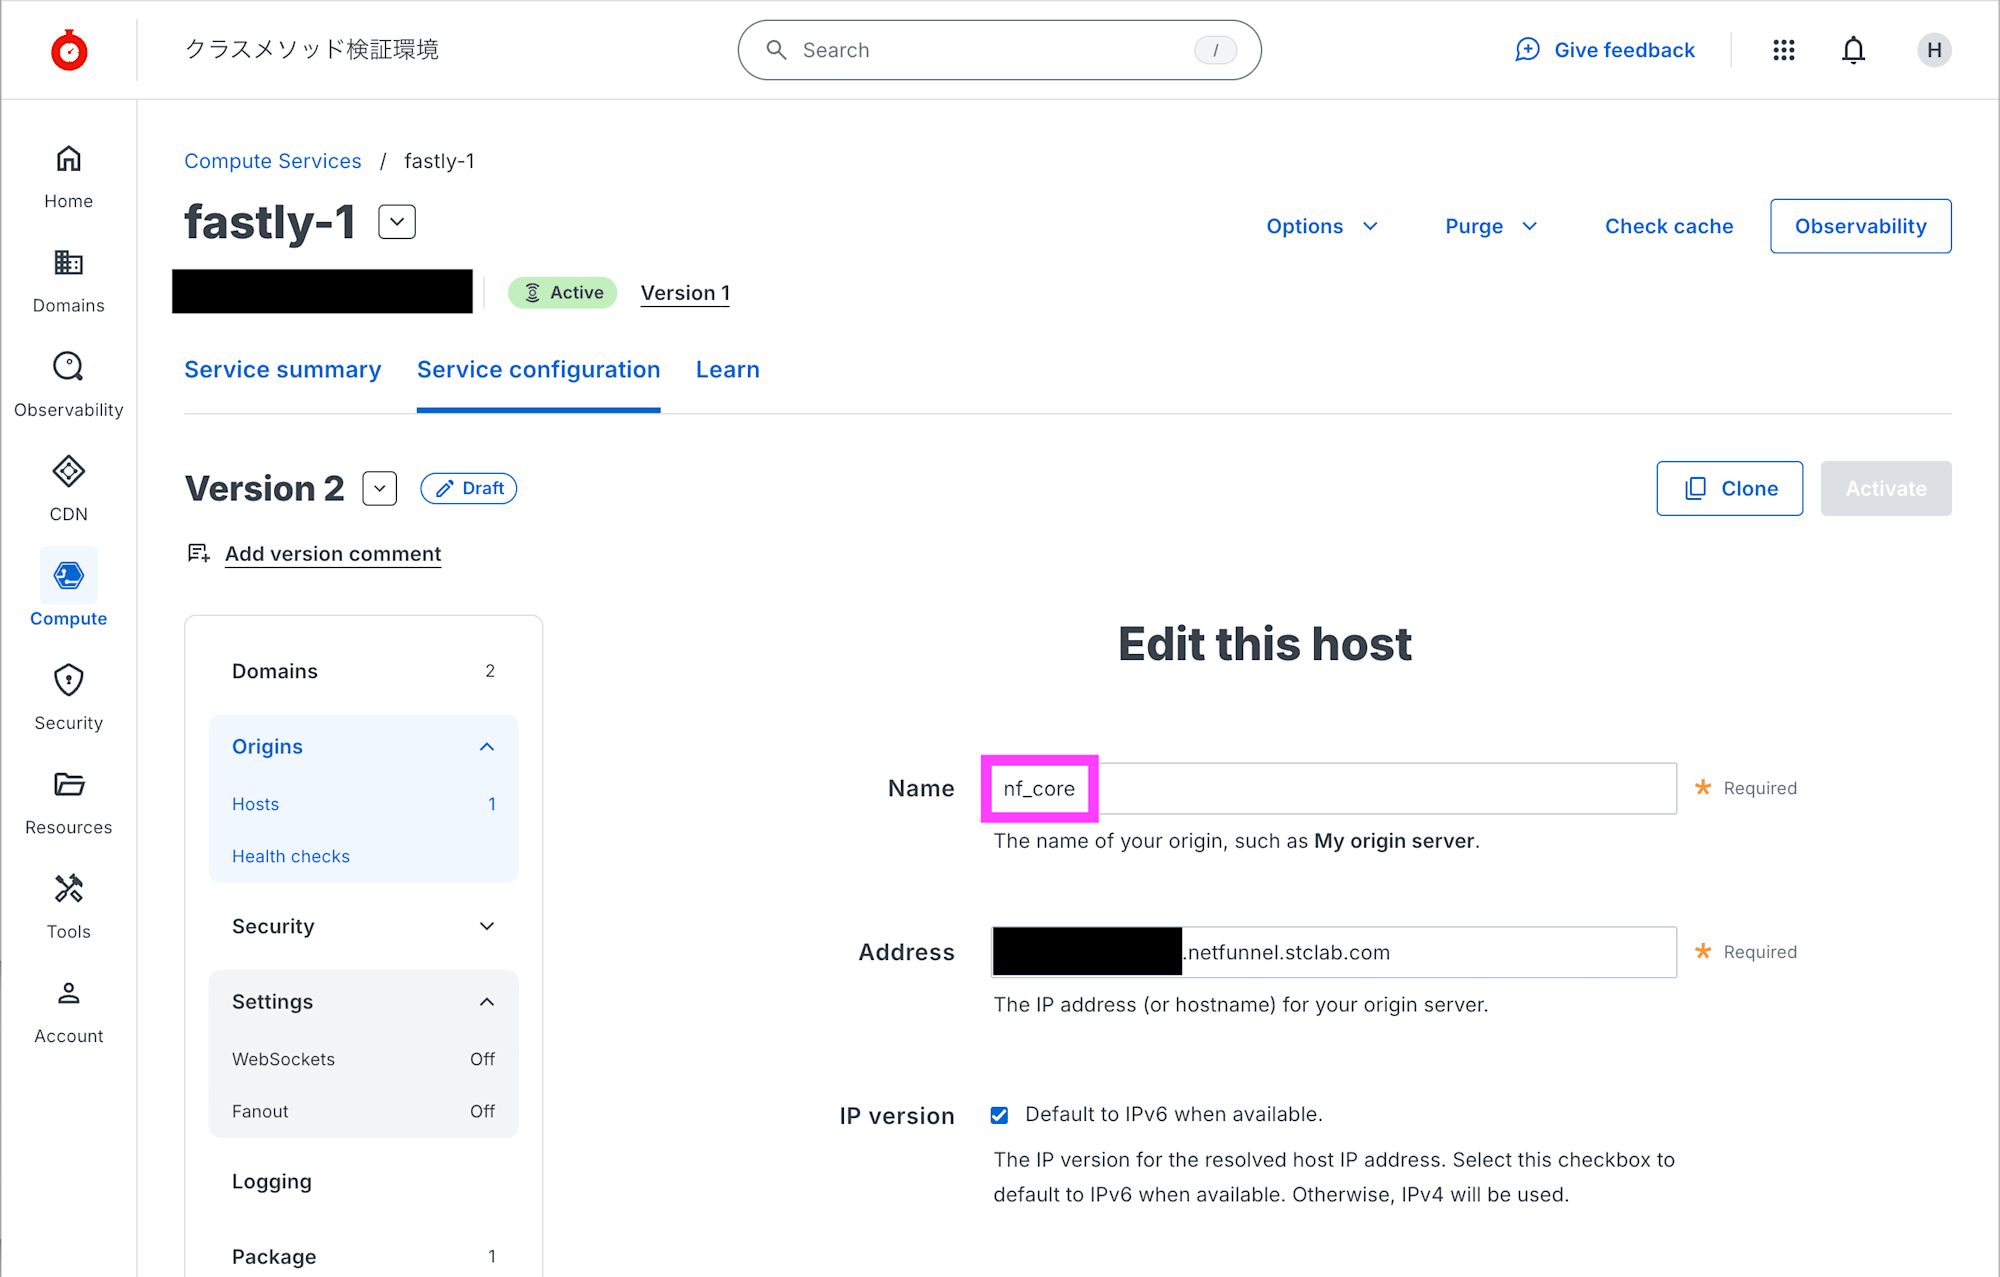The height and width of the screenshot is (1277, 2000).
Task: Expand the Options dropdown
Action: pyautogui.click(x=1321, y=227)
